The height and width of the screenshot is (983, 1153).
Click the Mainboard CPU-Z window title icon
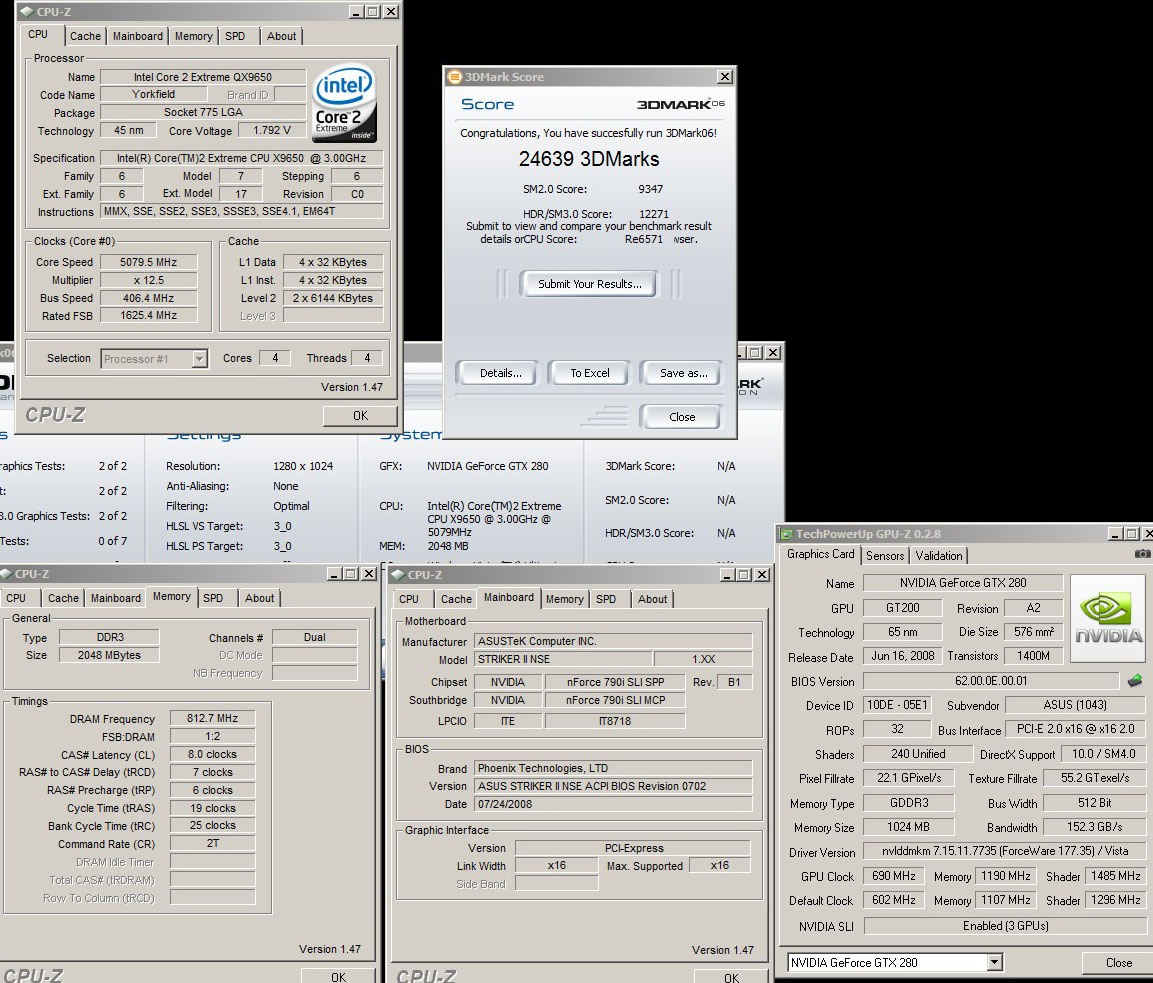click(399, 574)
